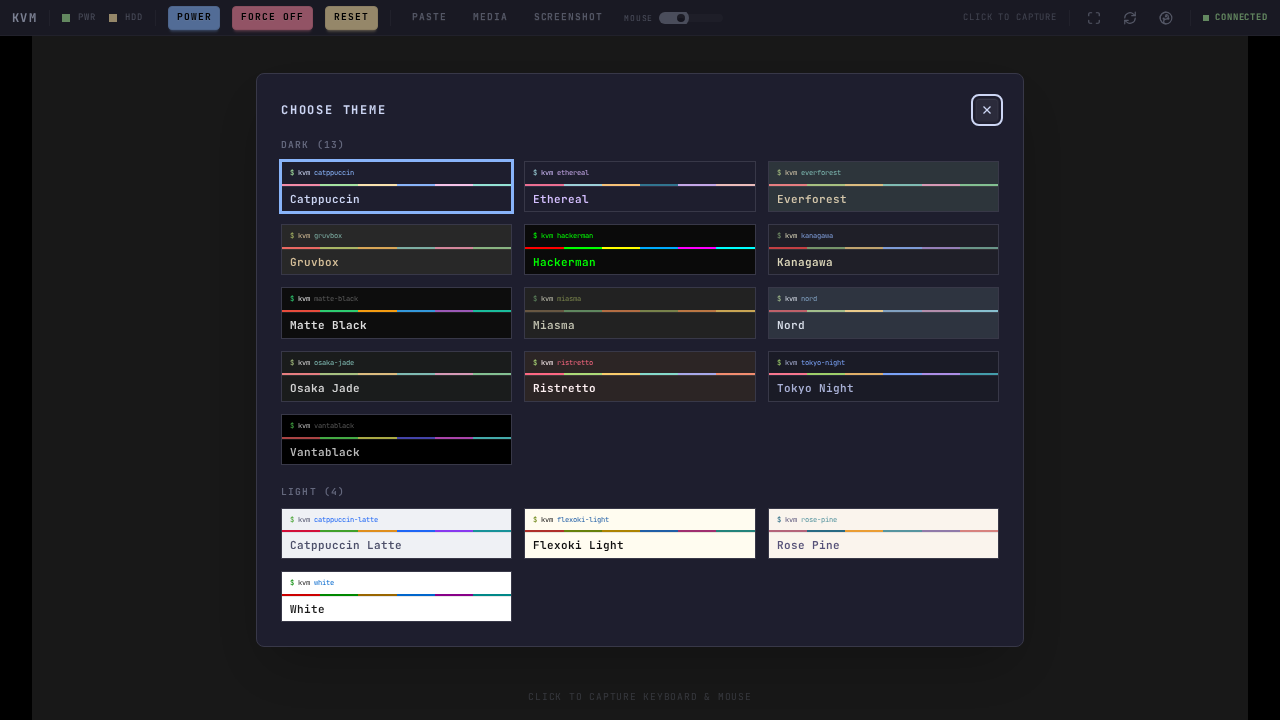Capture a screenshot via the SCREENSHOT control

click(568, 17)
